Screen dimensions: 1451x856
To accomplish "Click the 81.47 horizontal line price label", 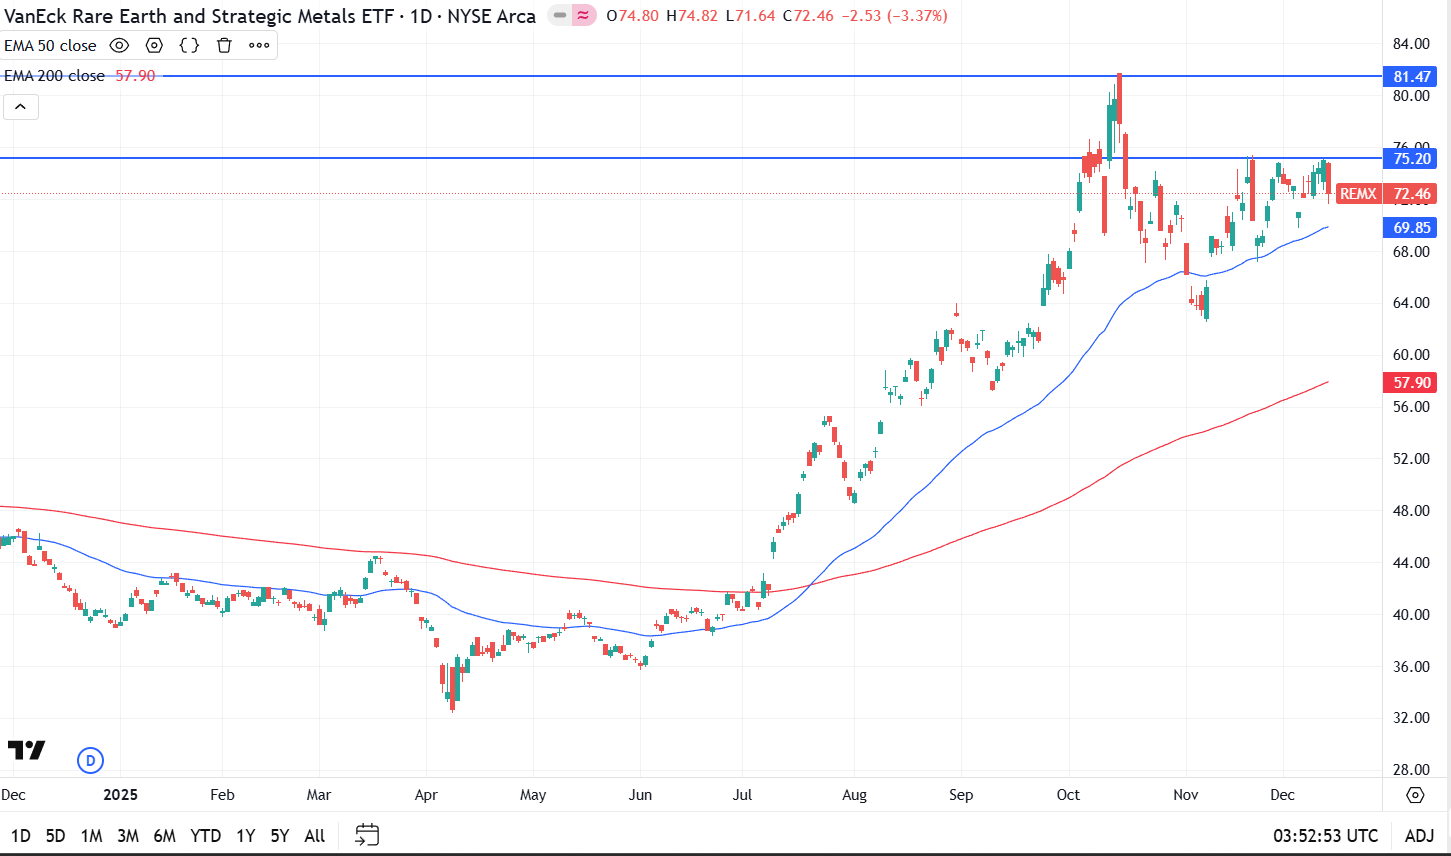I will pyautogui.click(x=1411, y=76).
